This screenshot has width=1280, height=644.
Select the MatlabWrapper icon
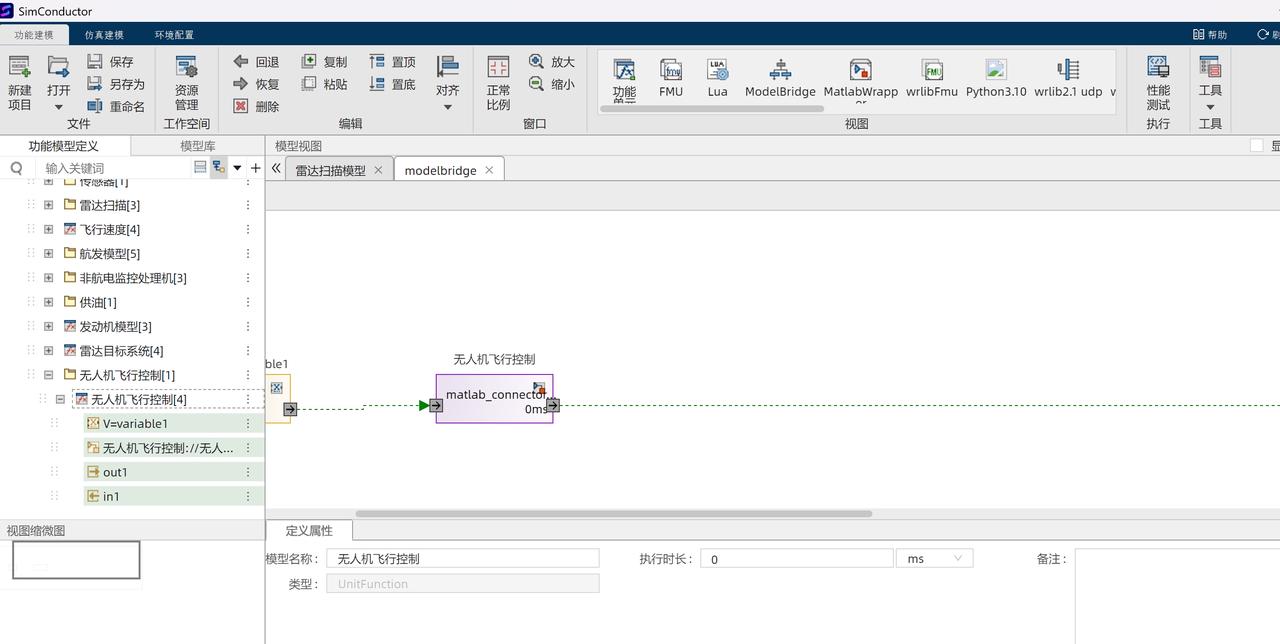[860, 70]
